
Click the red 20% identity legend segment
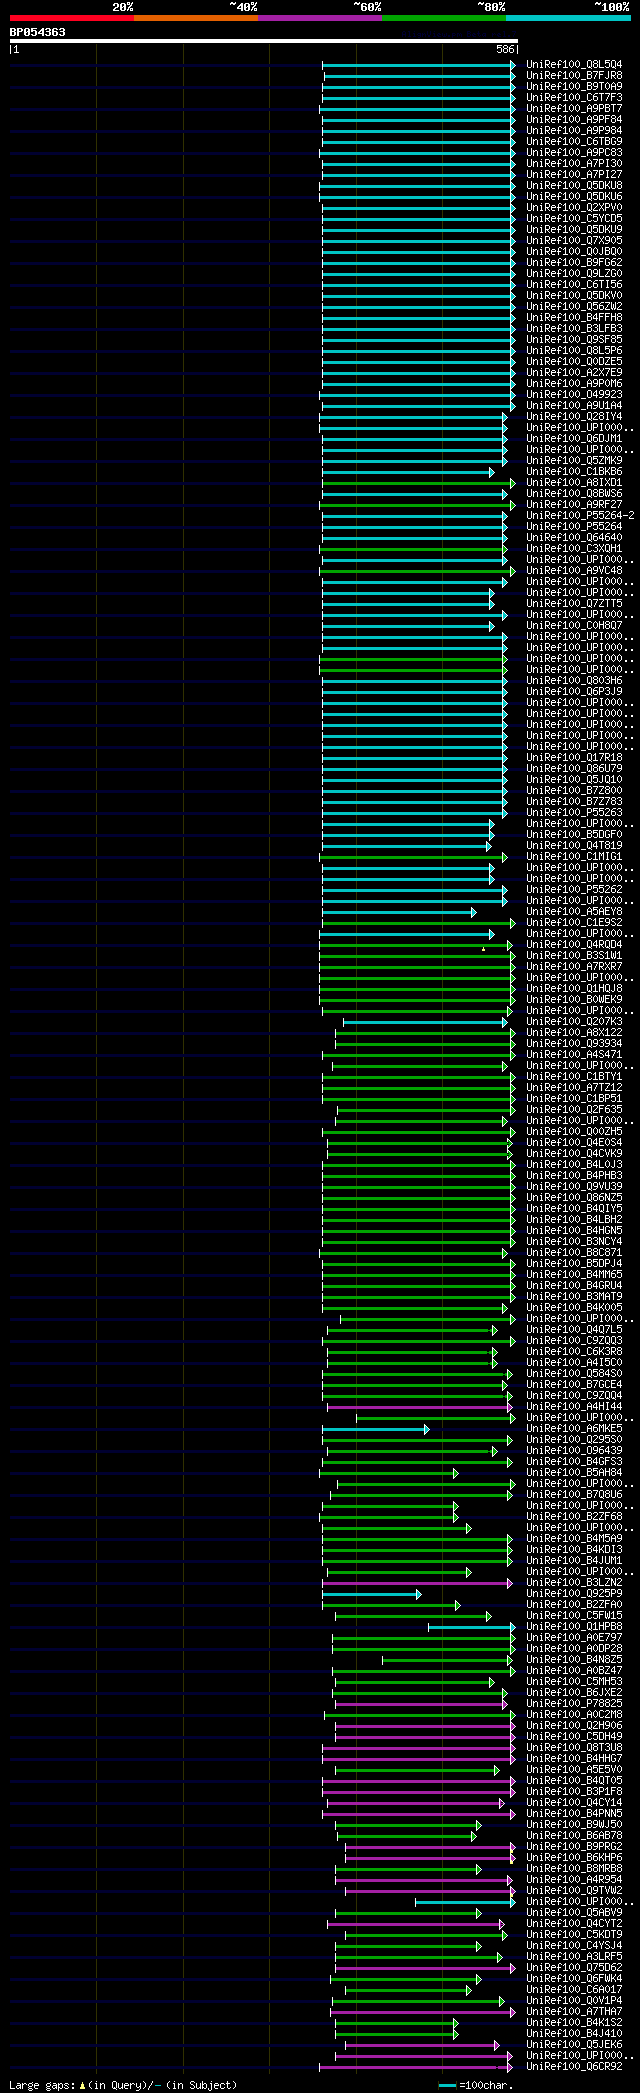click(72, 18)
